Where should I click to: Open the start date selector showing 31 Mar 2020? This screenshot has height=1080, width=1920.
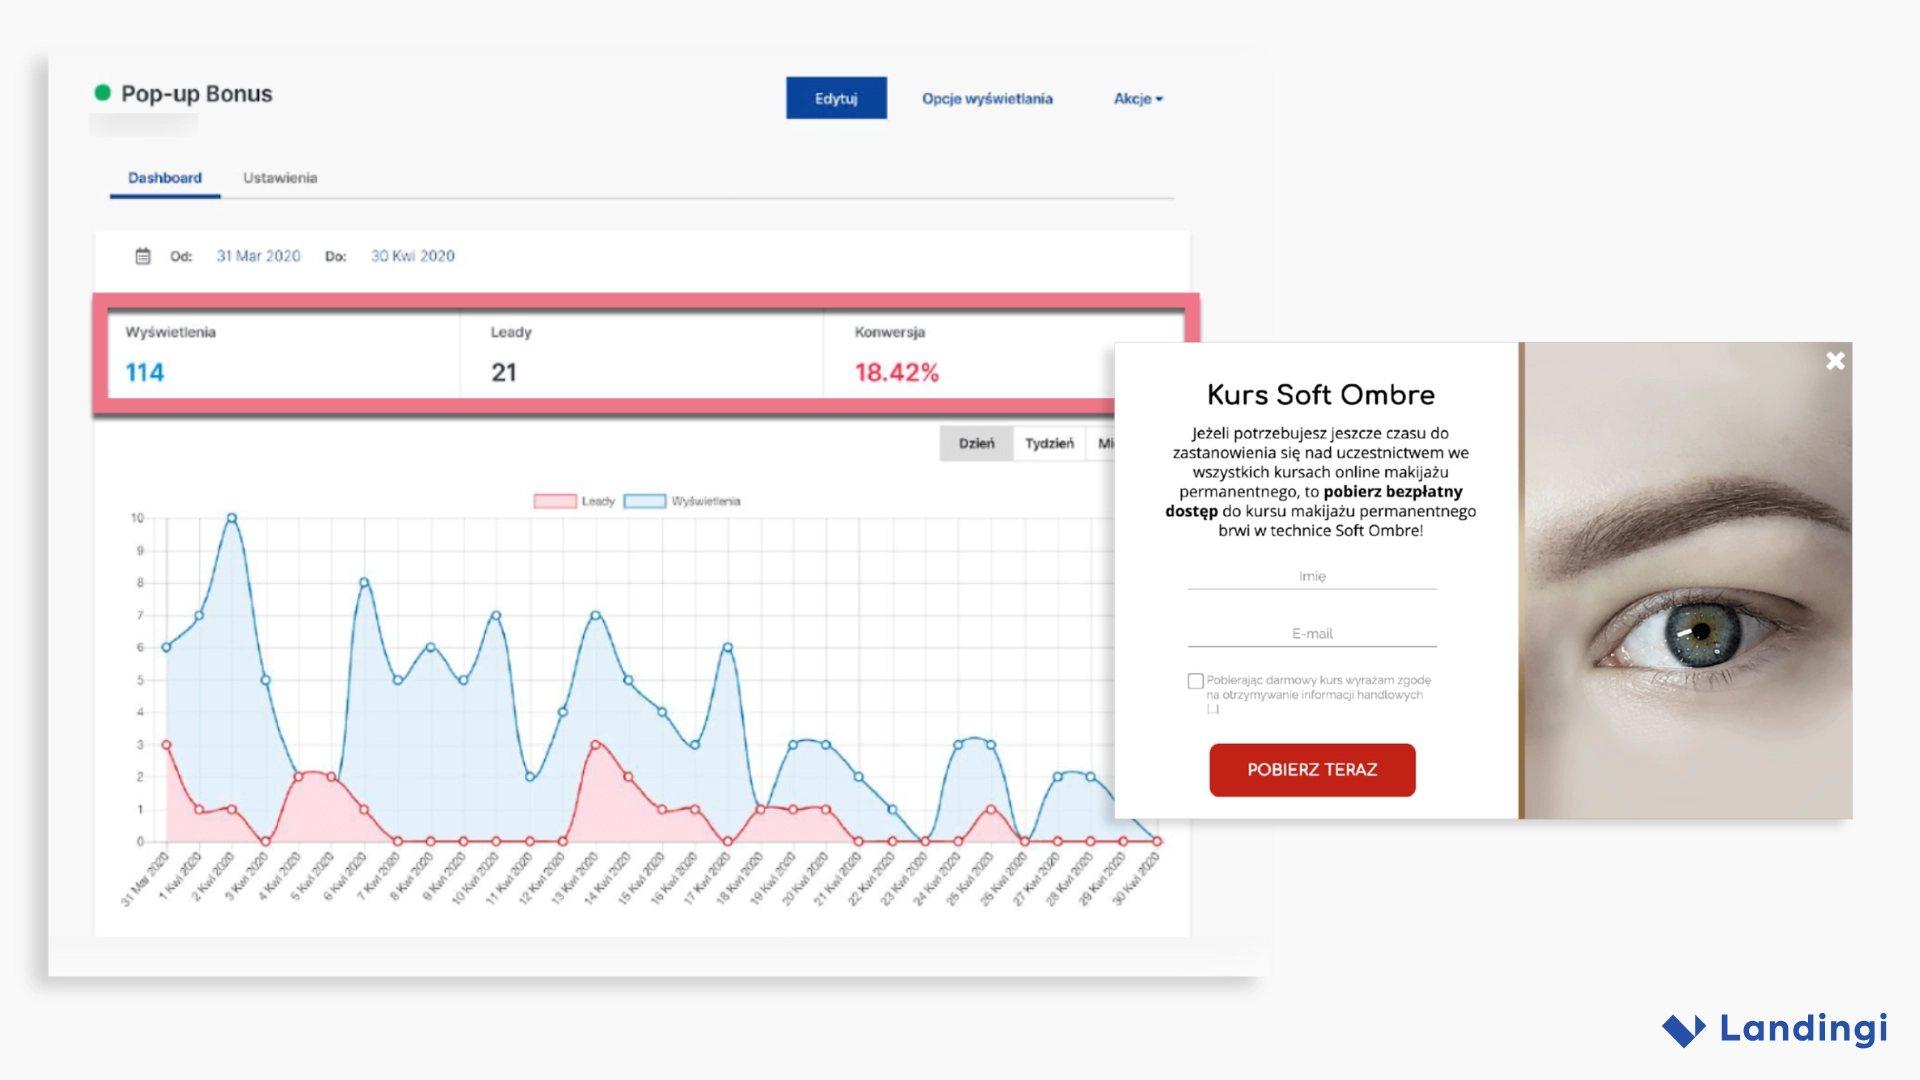point(258,256)
